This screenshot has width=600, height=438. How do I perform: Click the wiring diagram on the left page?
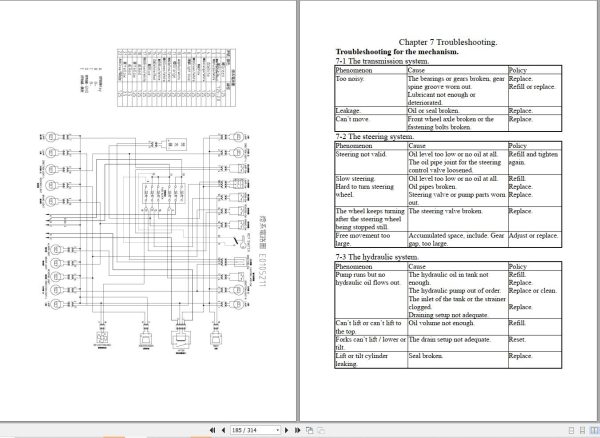[x=145, y=241]
